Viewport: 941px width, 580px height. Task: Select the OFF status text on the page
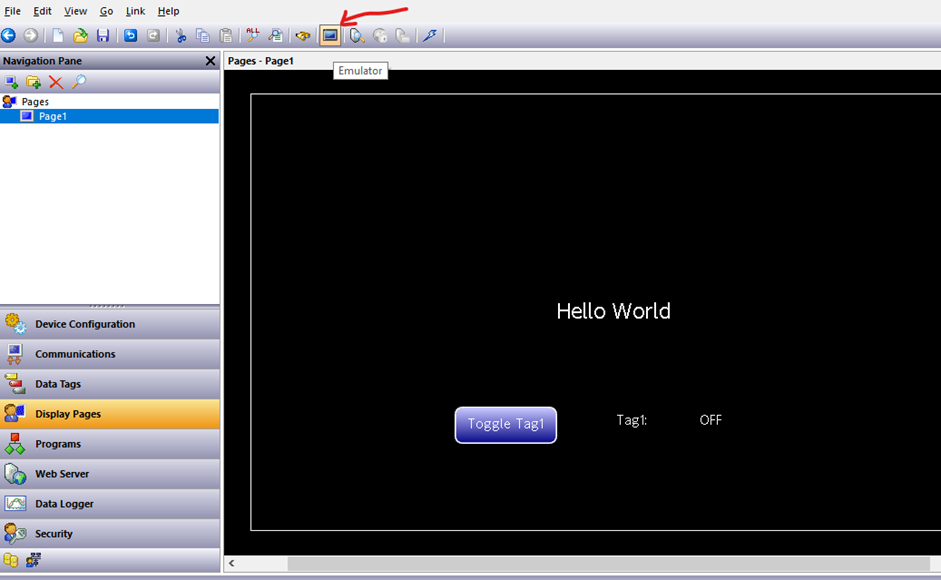711,420
